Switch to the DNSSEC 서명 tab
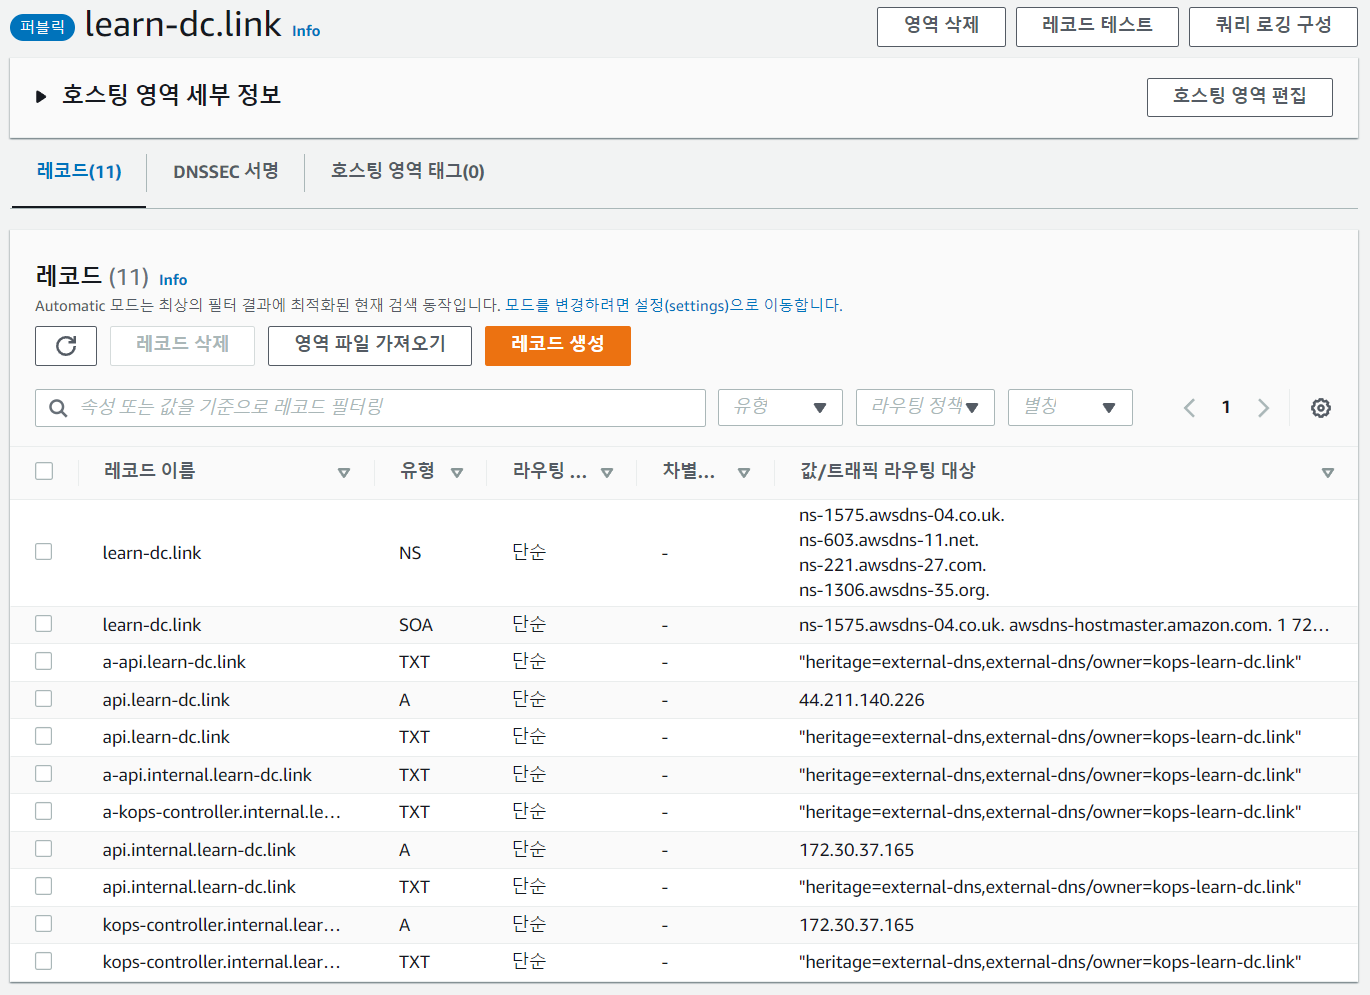This screenshot has width=1370, height=995. (x=225, y=172)
